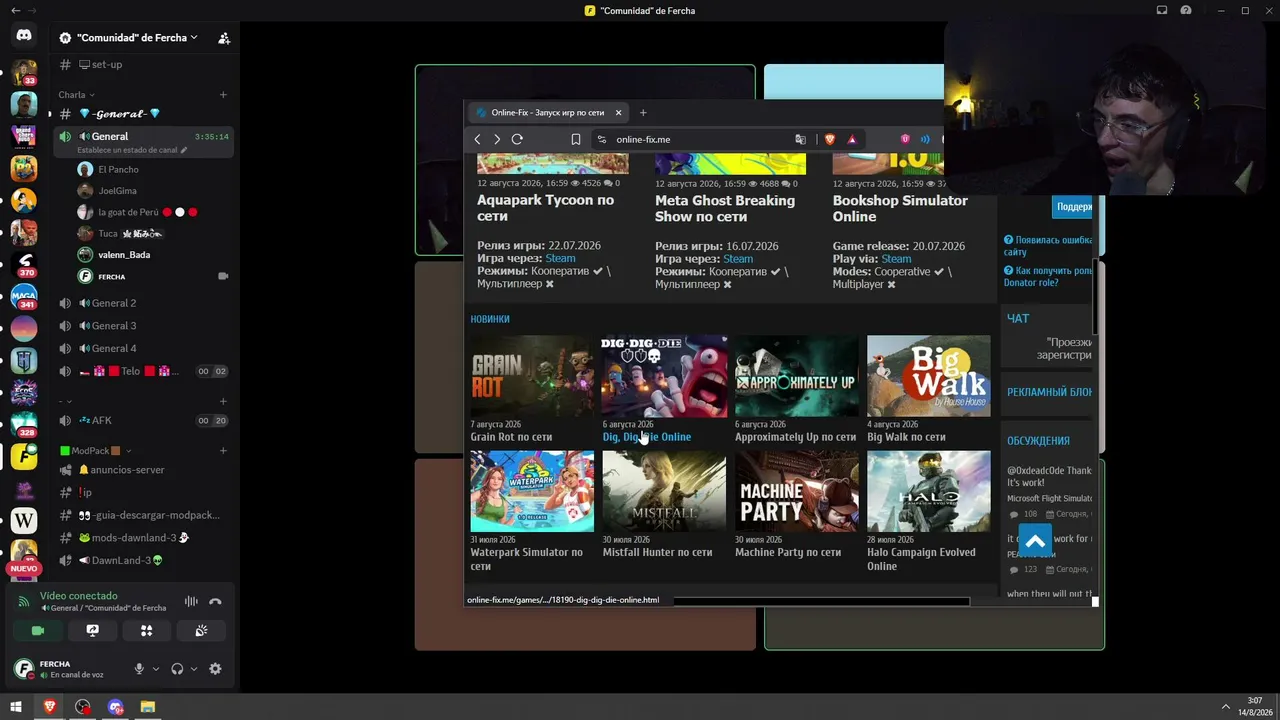Image resolution: width=1280 pixels, height=720 pixels.
Task: Open Brave Rewards triangle icon
Action: (852, 140)
